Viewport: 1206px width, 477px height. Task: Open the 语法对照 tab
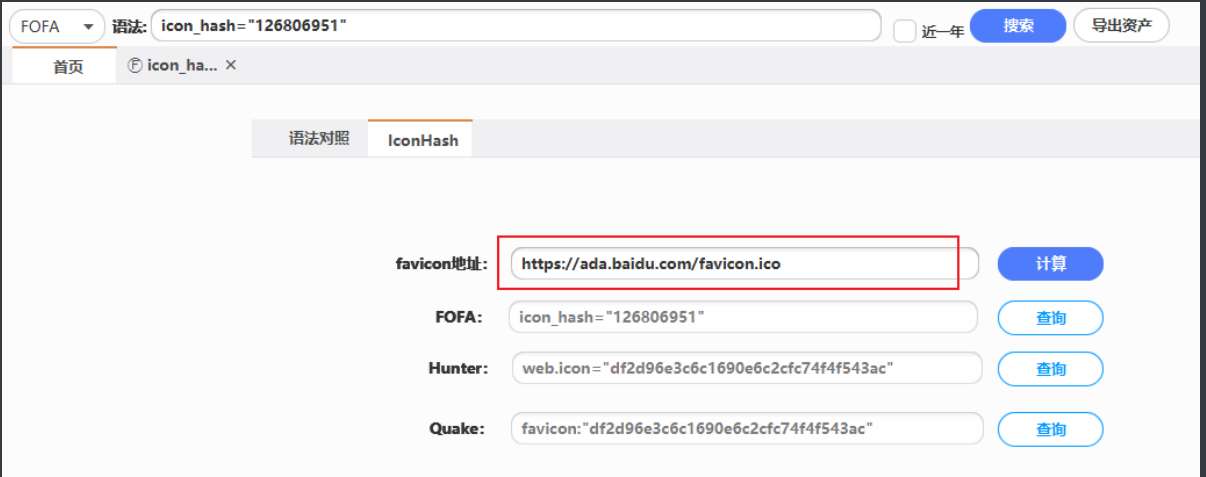tap(319, 139)
